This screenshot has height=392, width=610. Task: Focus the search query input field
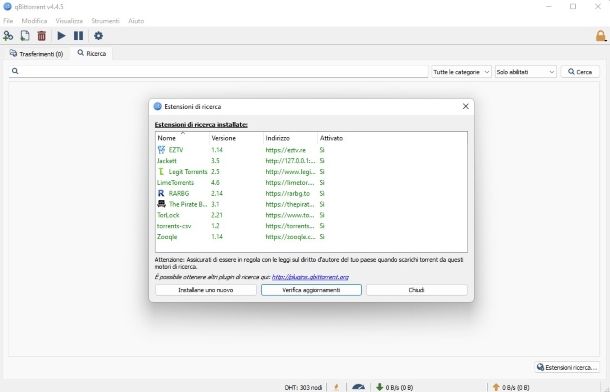point(218,71)
